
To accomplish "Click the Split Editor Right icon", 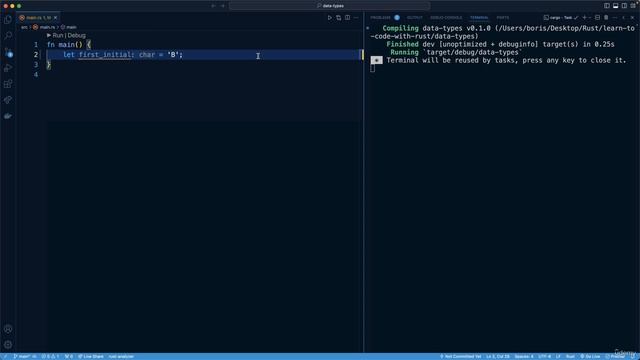I will (347, 18).
